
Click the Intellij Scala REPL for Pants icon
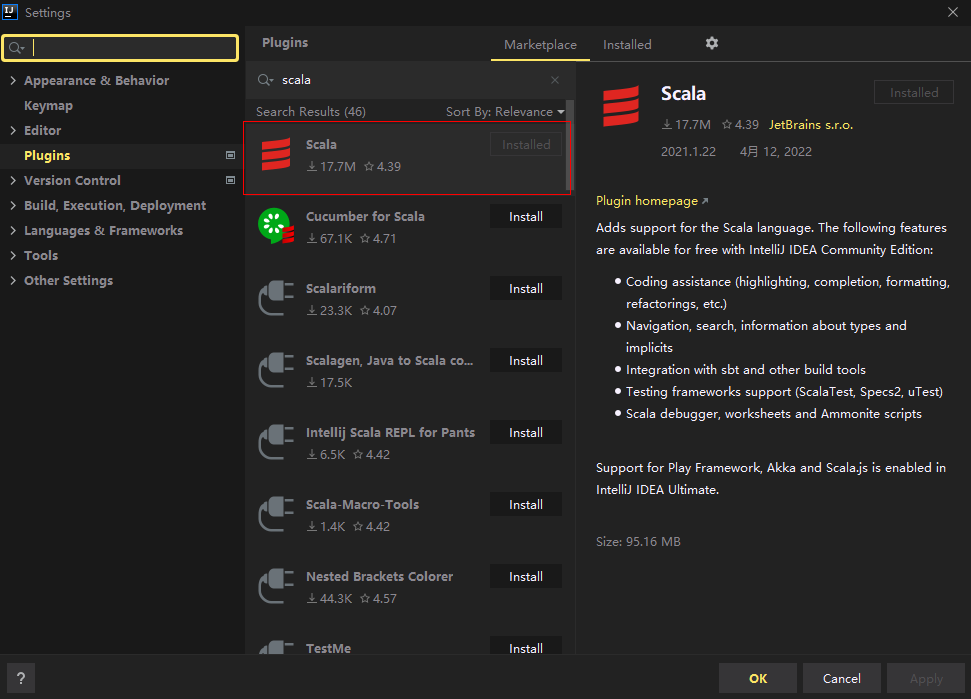tap(276, 441)
